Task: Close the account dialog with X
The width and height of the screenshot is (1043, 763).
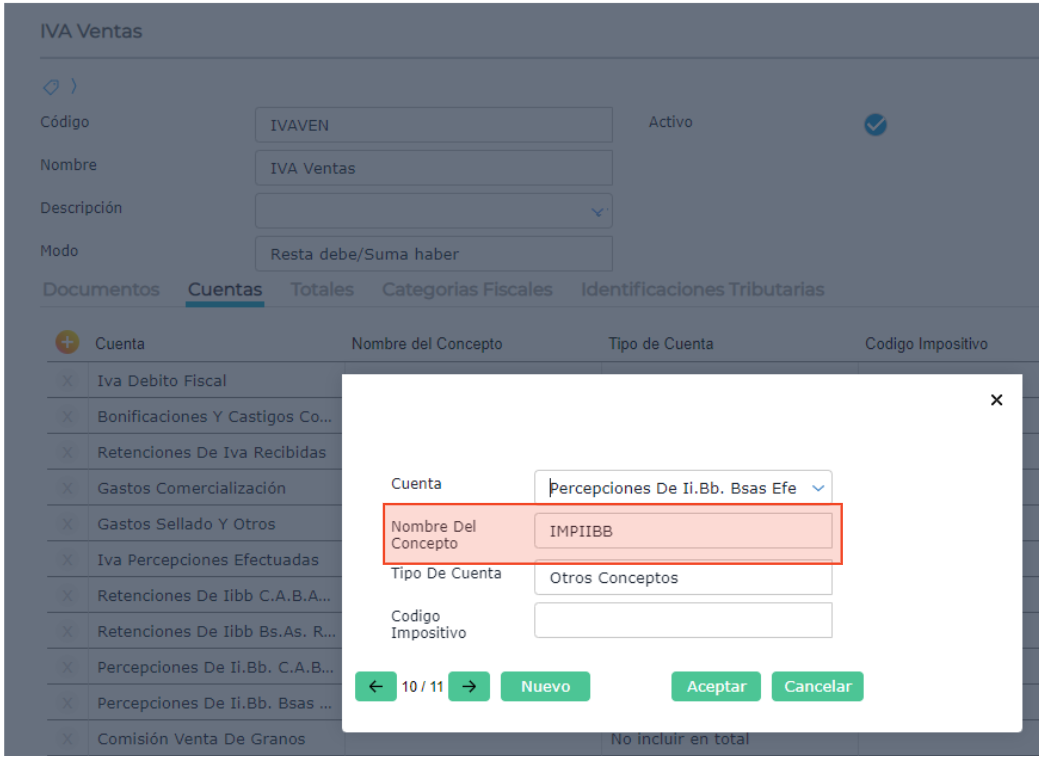Action: (996, 400)
